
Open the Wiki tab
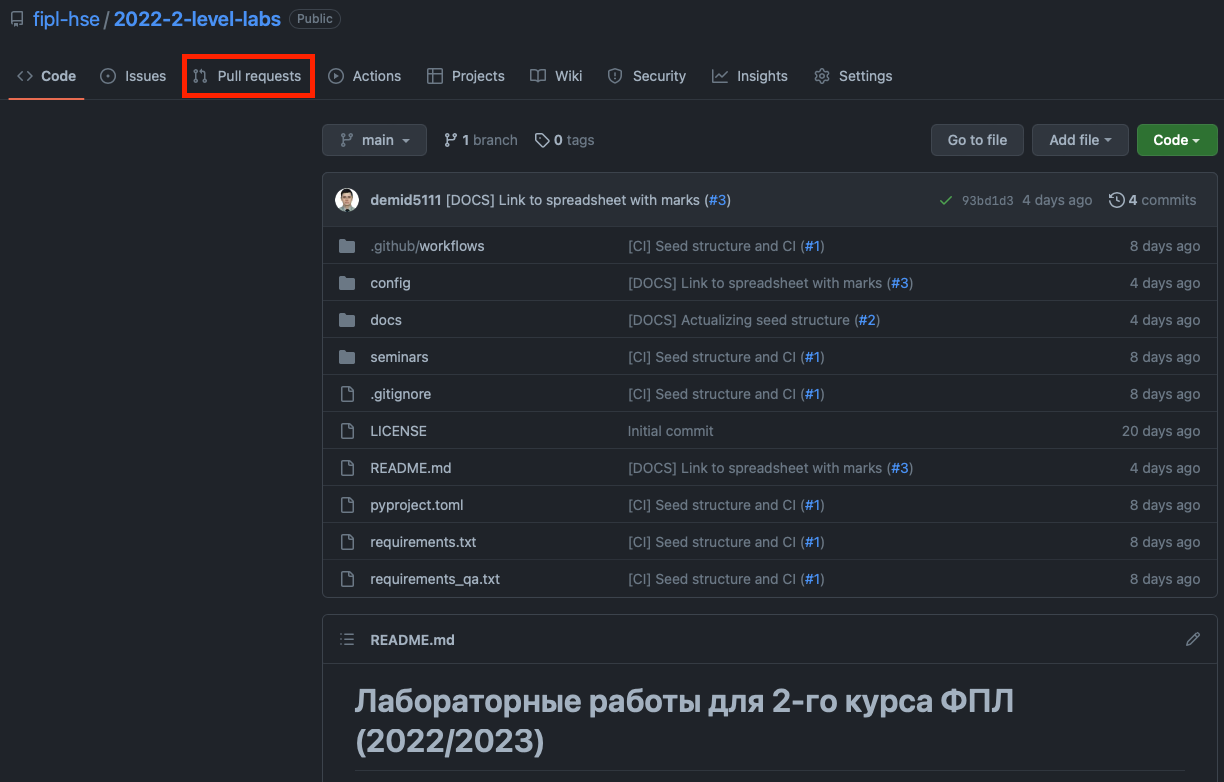click(556, 76)
